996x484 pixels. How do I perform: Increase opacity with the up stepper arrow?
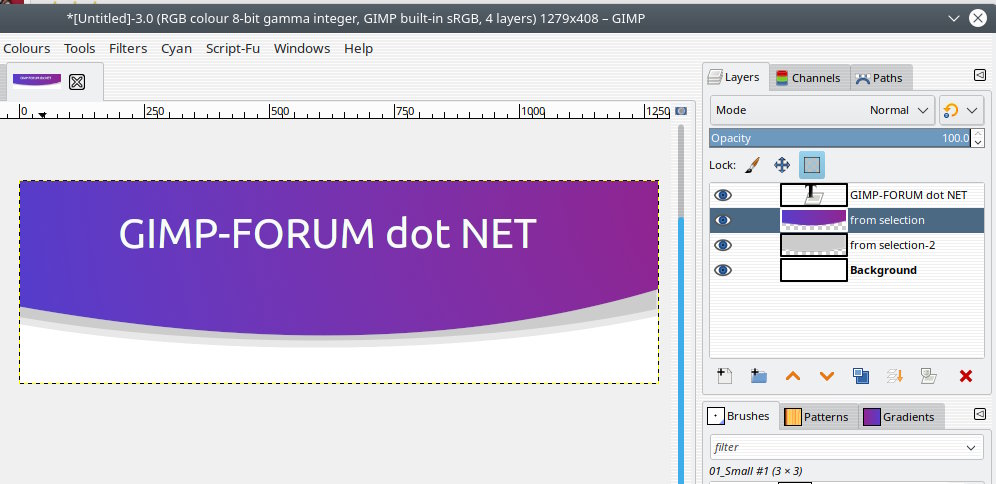978,133
